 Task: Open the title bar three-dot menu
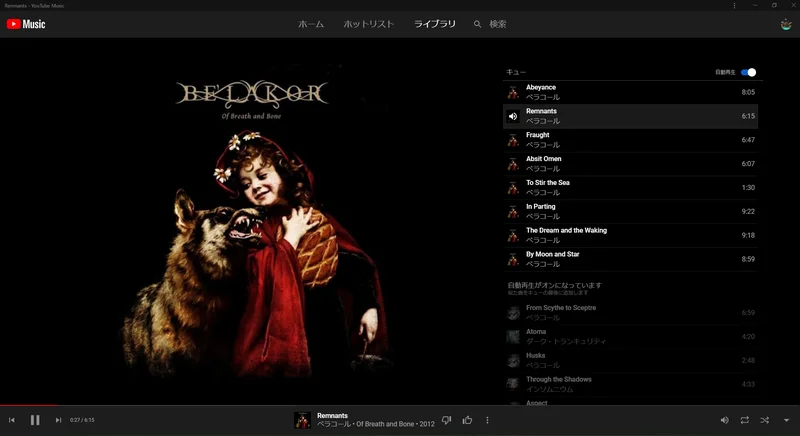point(734,6)
